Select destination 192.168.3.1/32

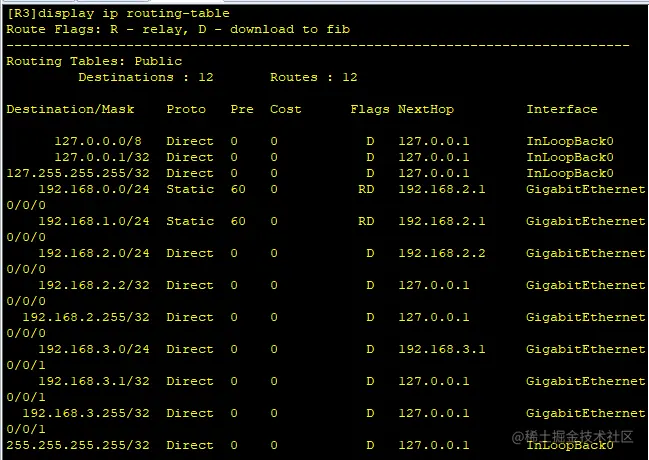[94, 381]
